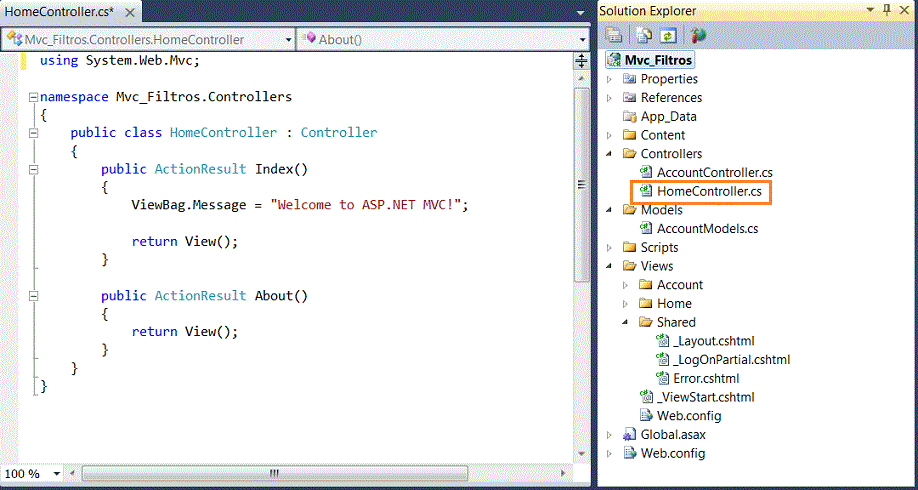
Task: Expand the Home views folder
Action: click(626, 304)
